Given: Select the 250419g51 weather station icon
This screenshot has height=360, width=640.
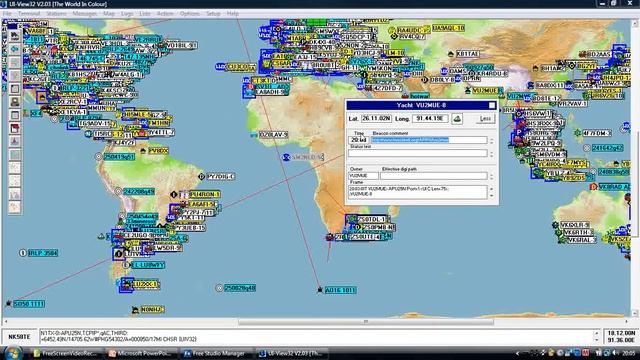Looking at the screenshot, I should point(98,156).
